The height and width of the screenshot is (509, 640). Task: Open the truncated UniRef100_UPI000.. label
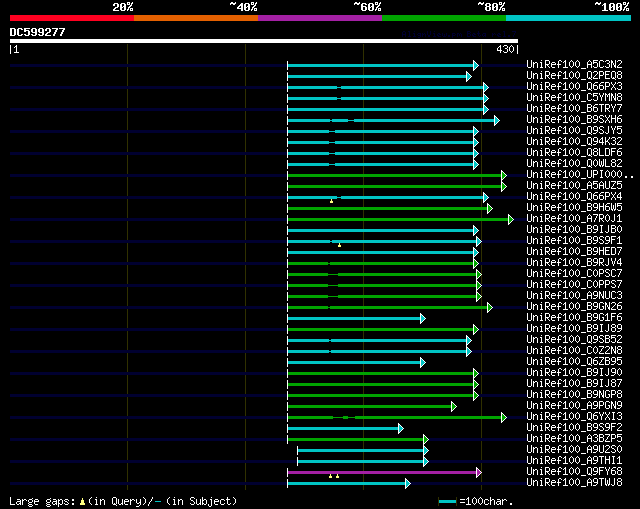(x=580, y=174)
